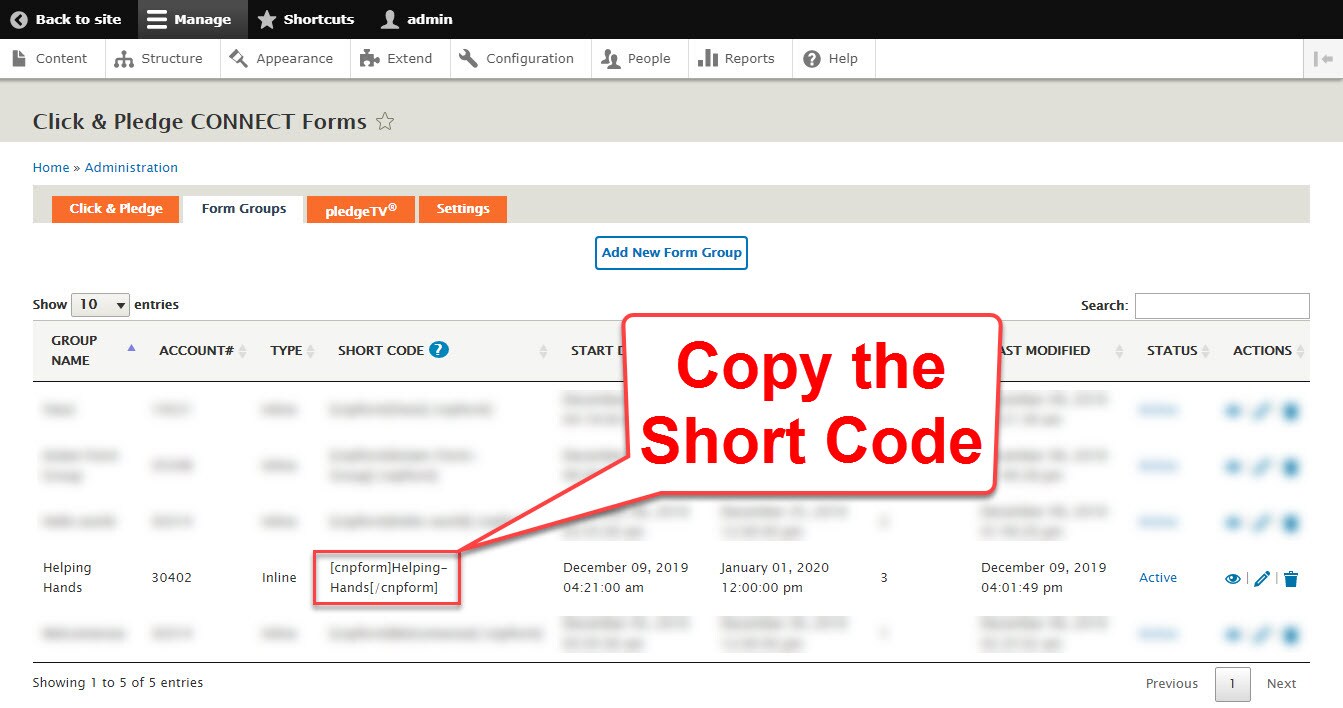
Task: Open the Help admin menu
Action: 832,58
